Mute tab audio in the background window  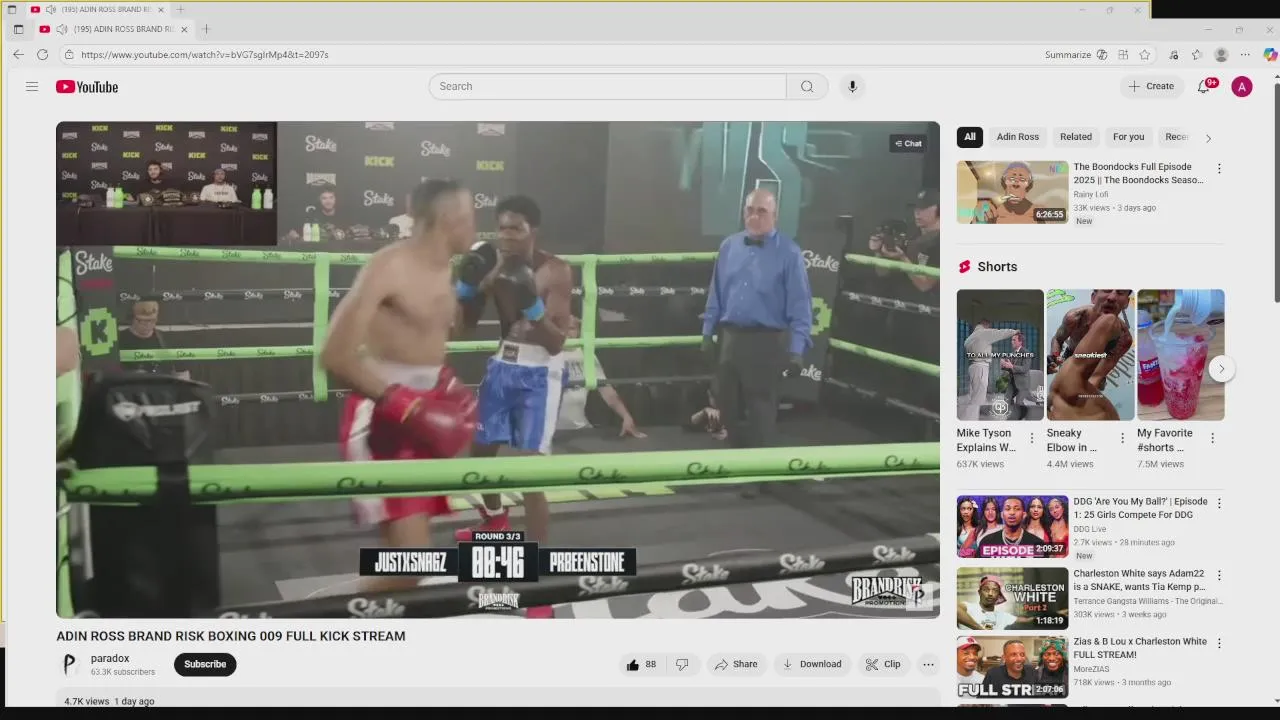pos(50,9)
